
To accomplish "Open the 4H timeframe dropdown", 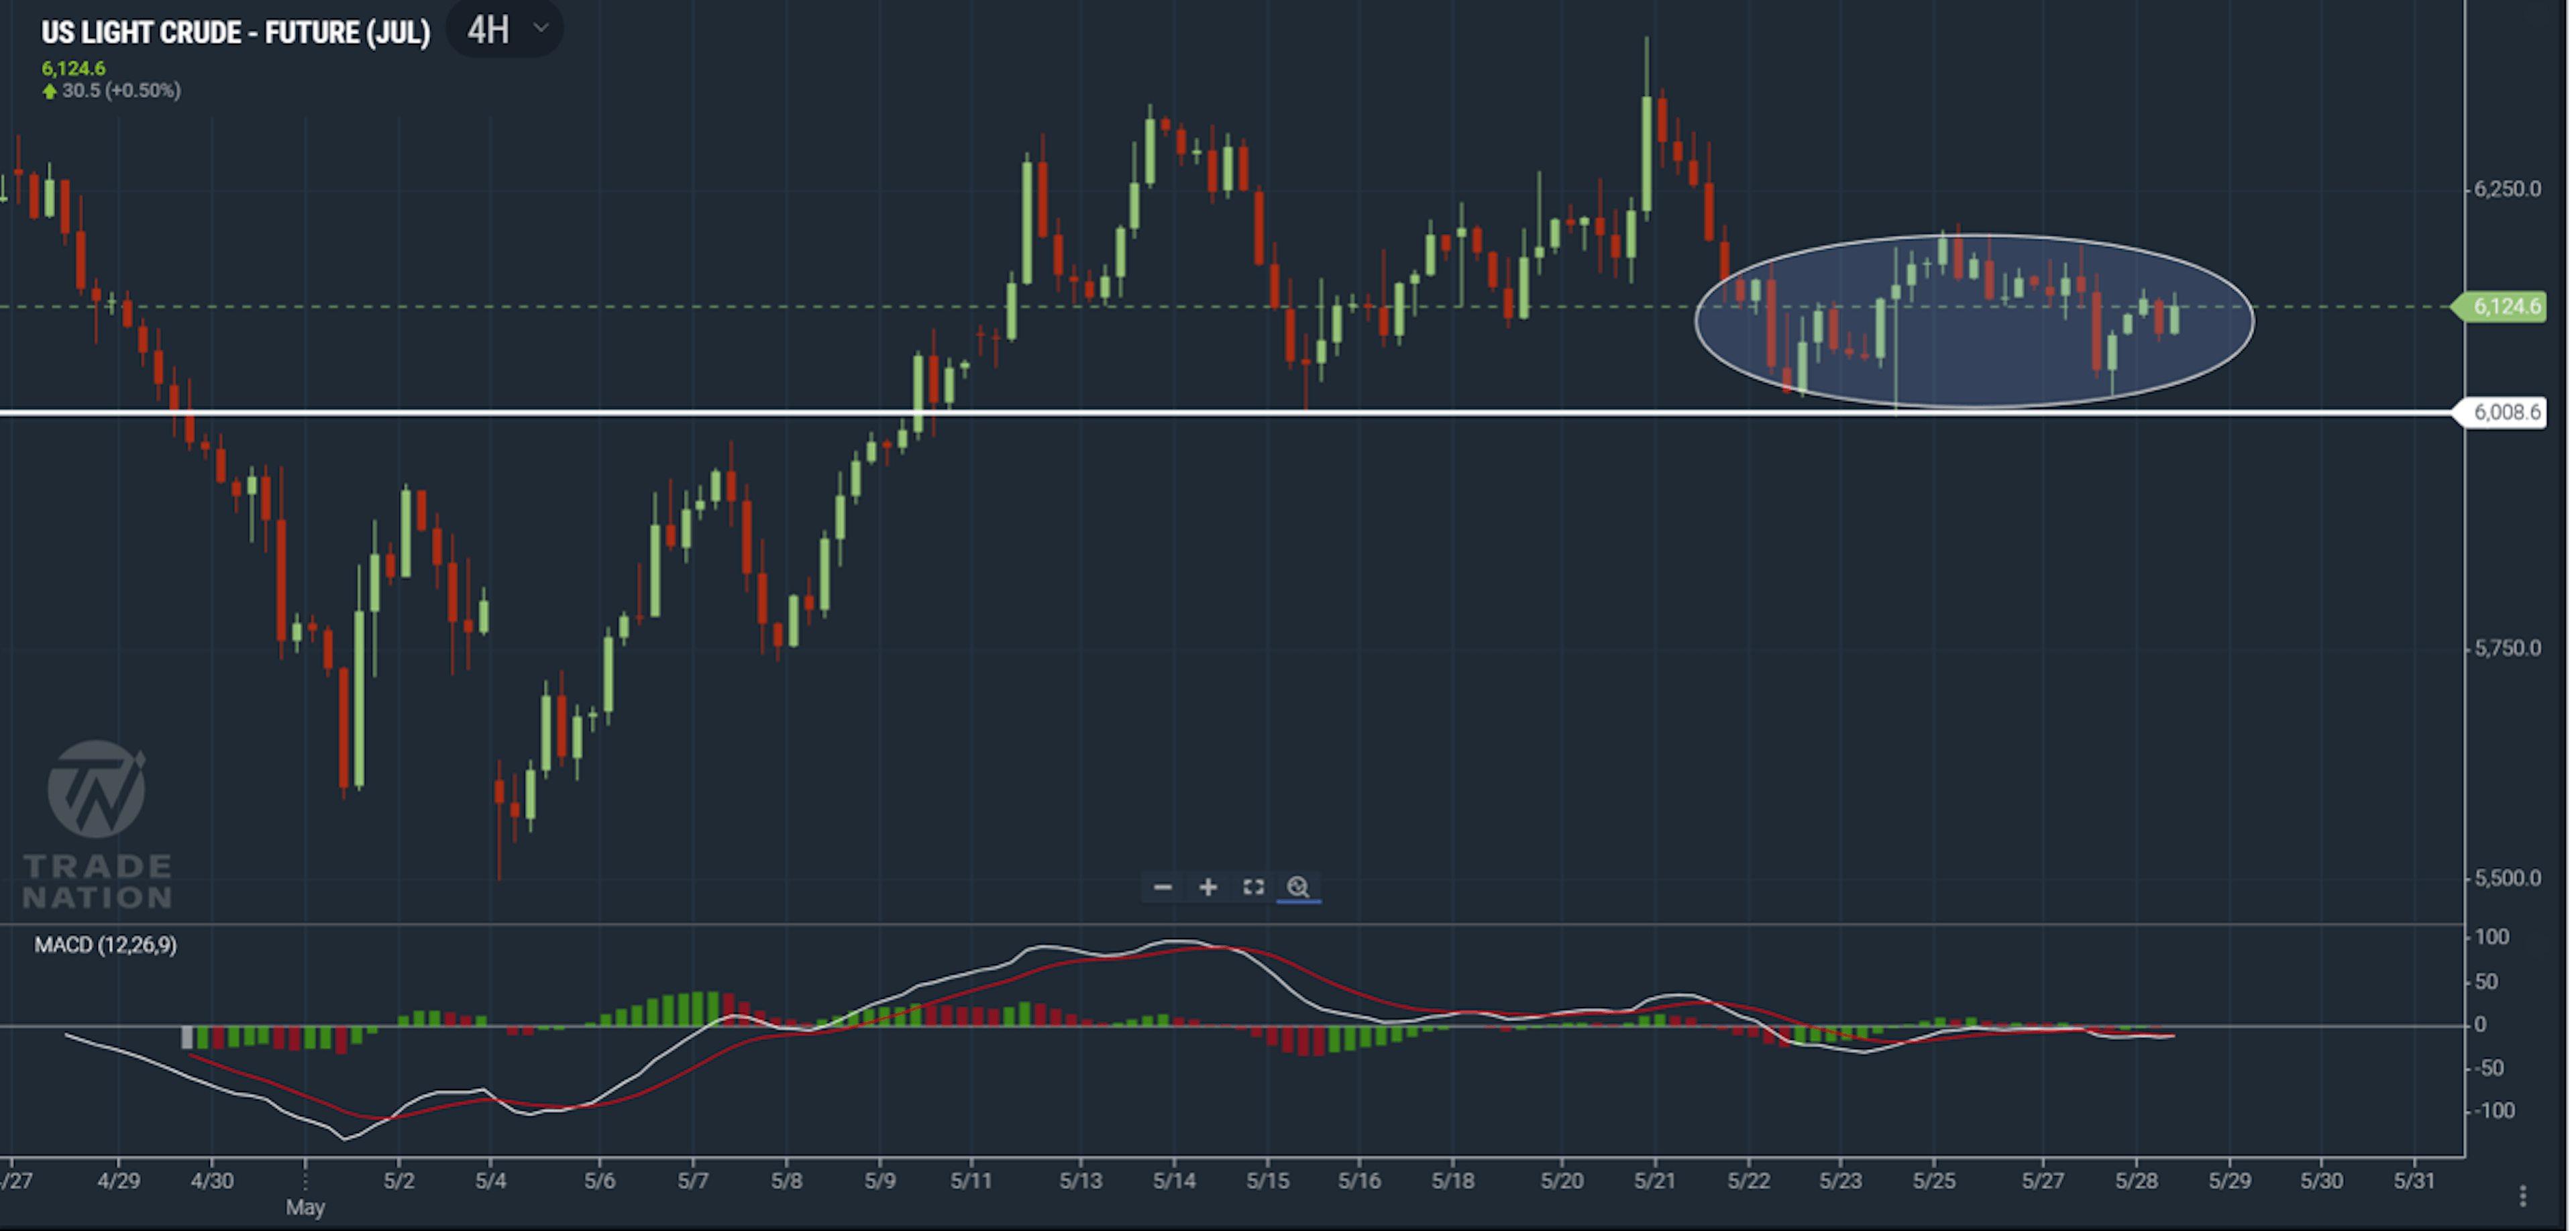I will (506, 29).
